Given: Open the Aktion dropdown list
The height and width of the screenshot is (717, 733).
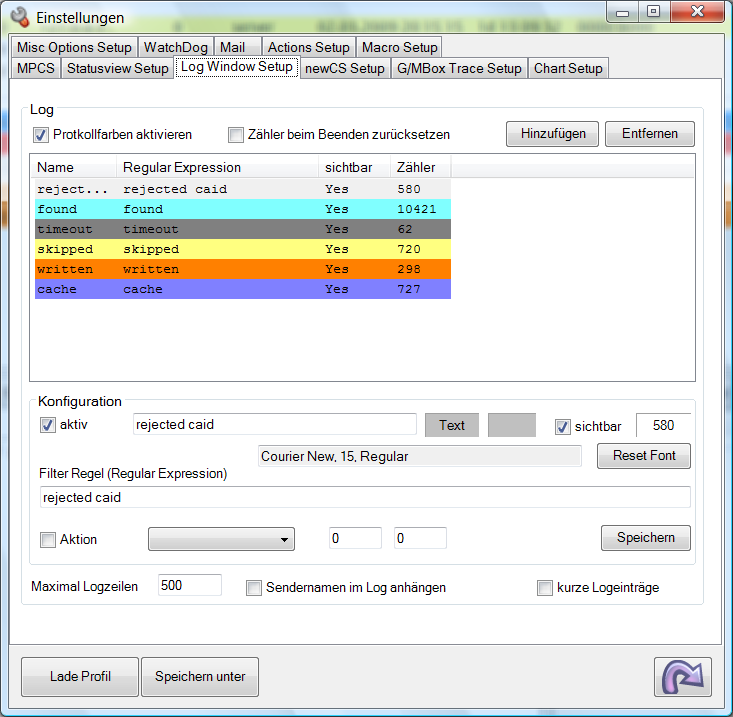Looking at the screenshot, I should (221, 540).
